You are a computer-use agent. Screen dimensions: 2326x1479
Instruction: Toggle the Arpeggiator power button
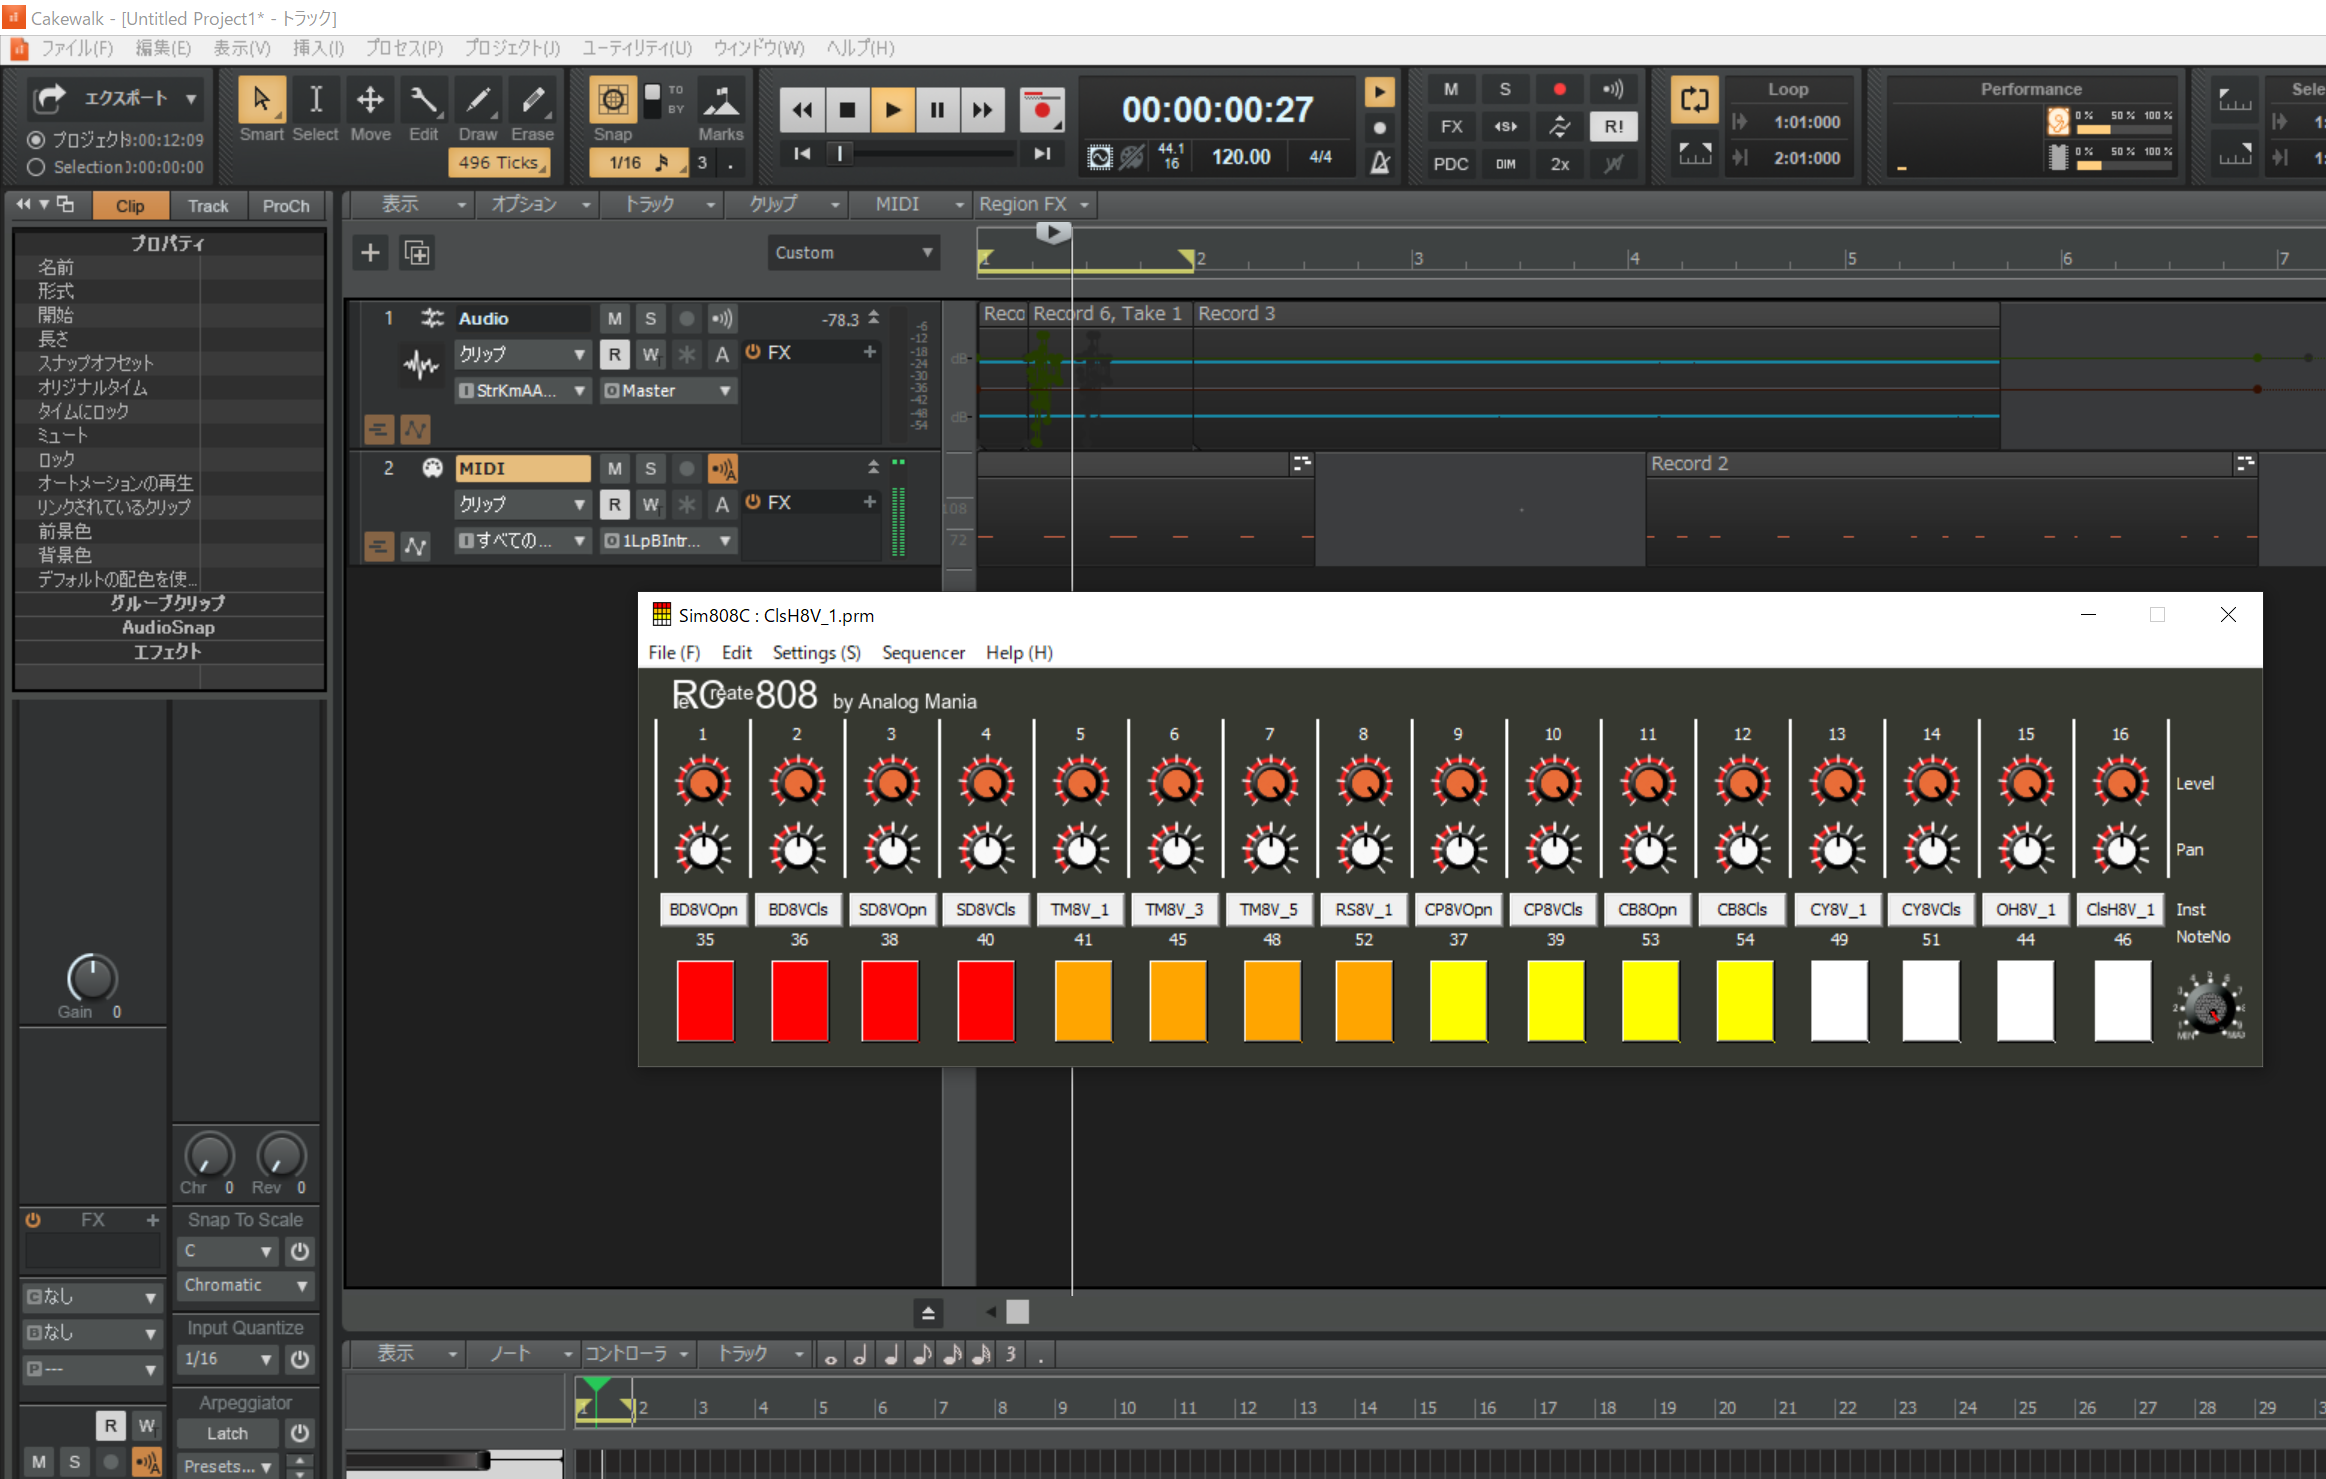[x=299, y=1434]
